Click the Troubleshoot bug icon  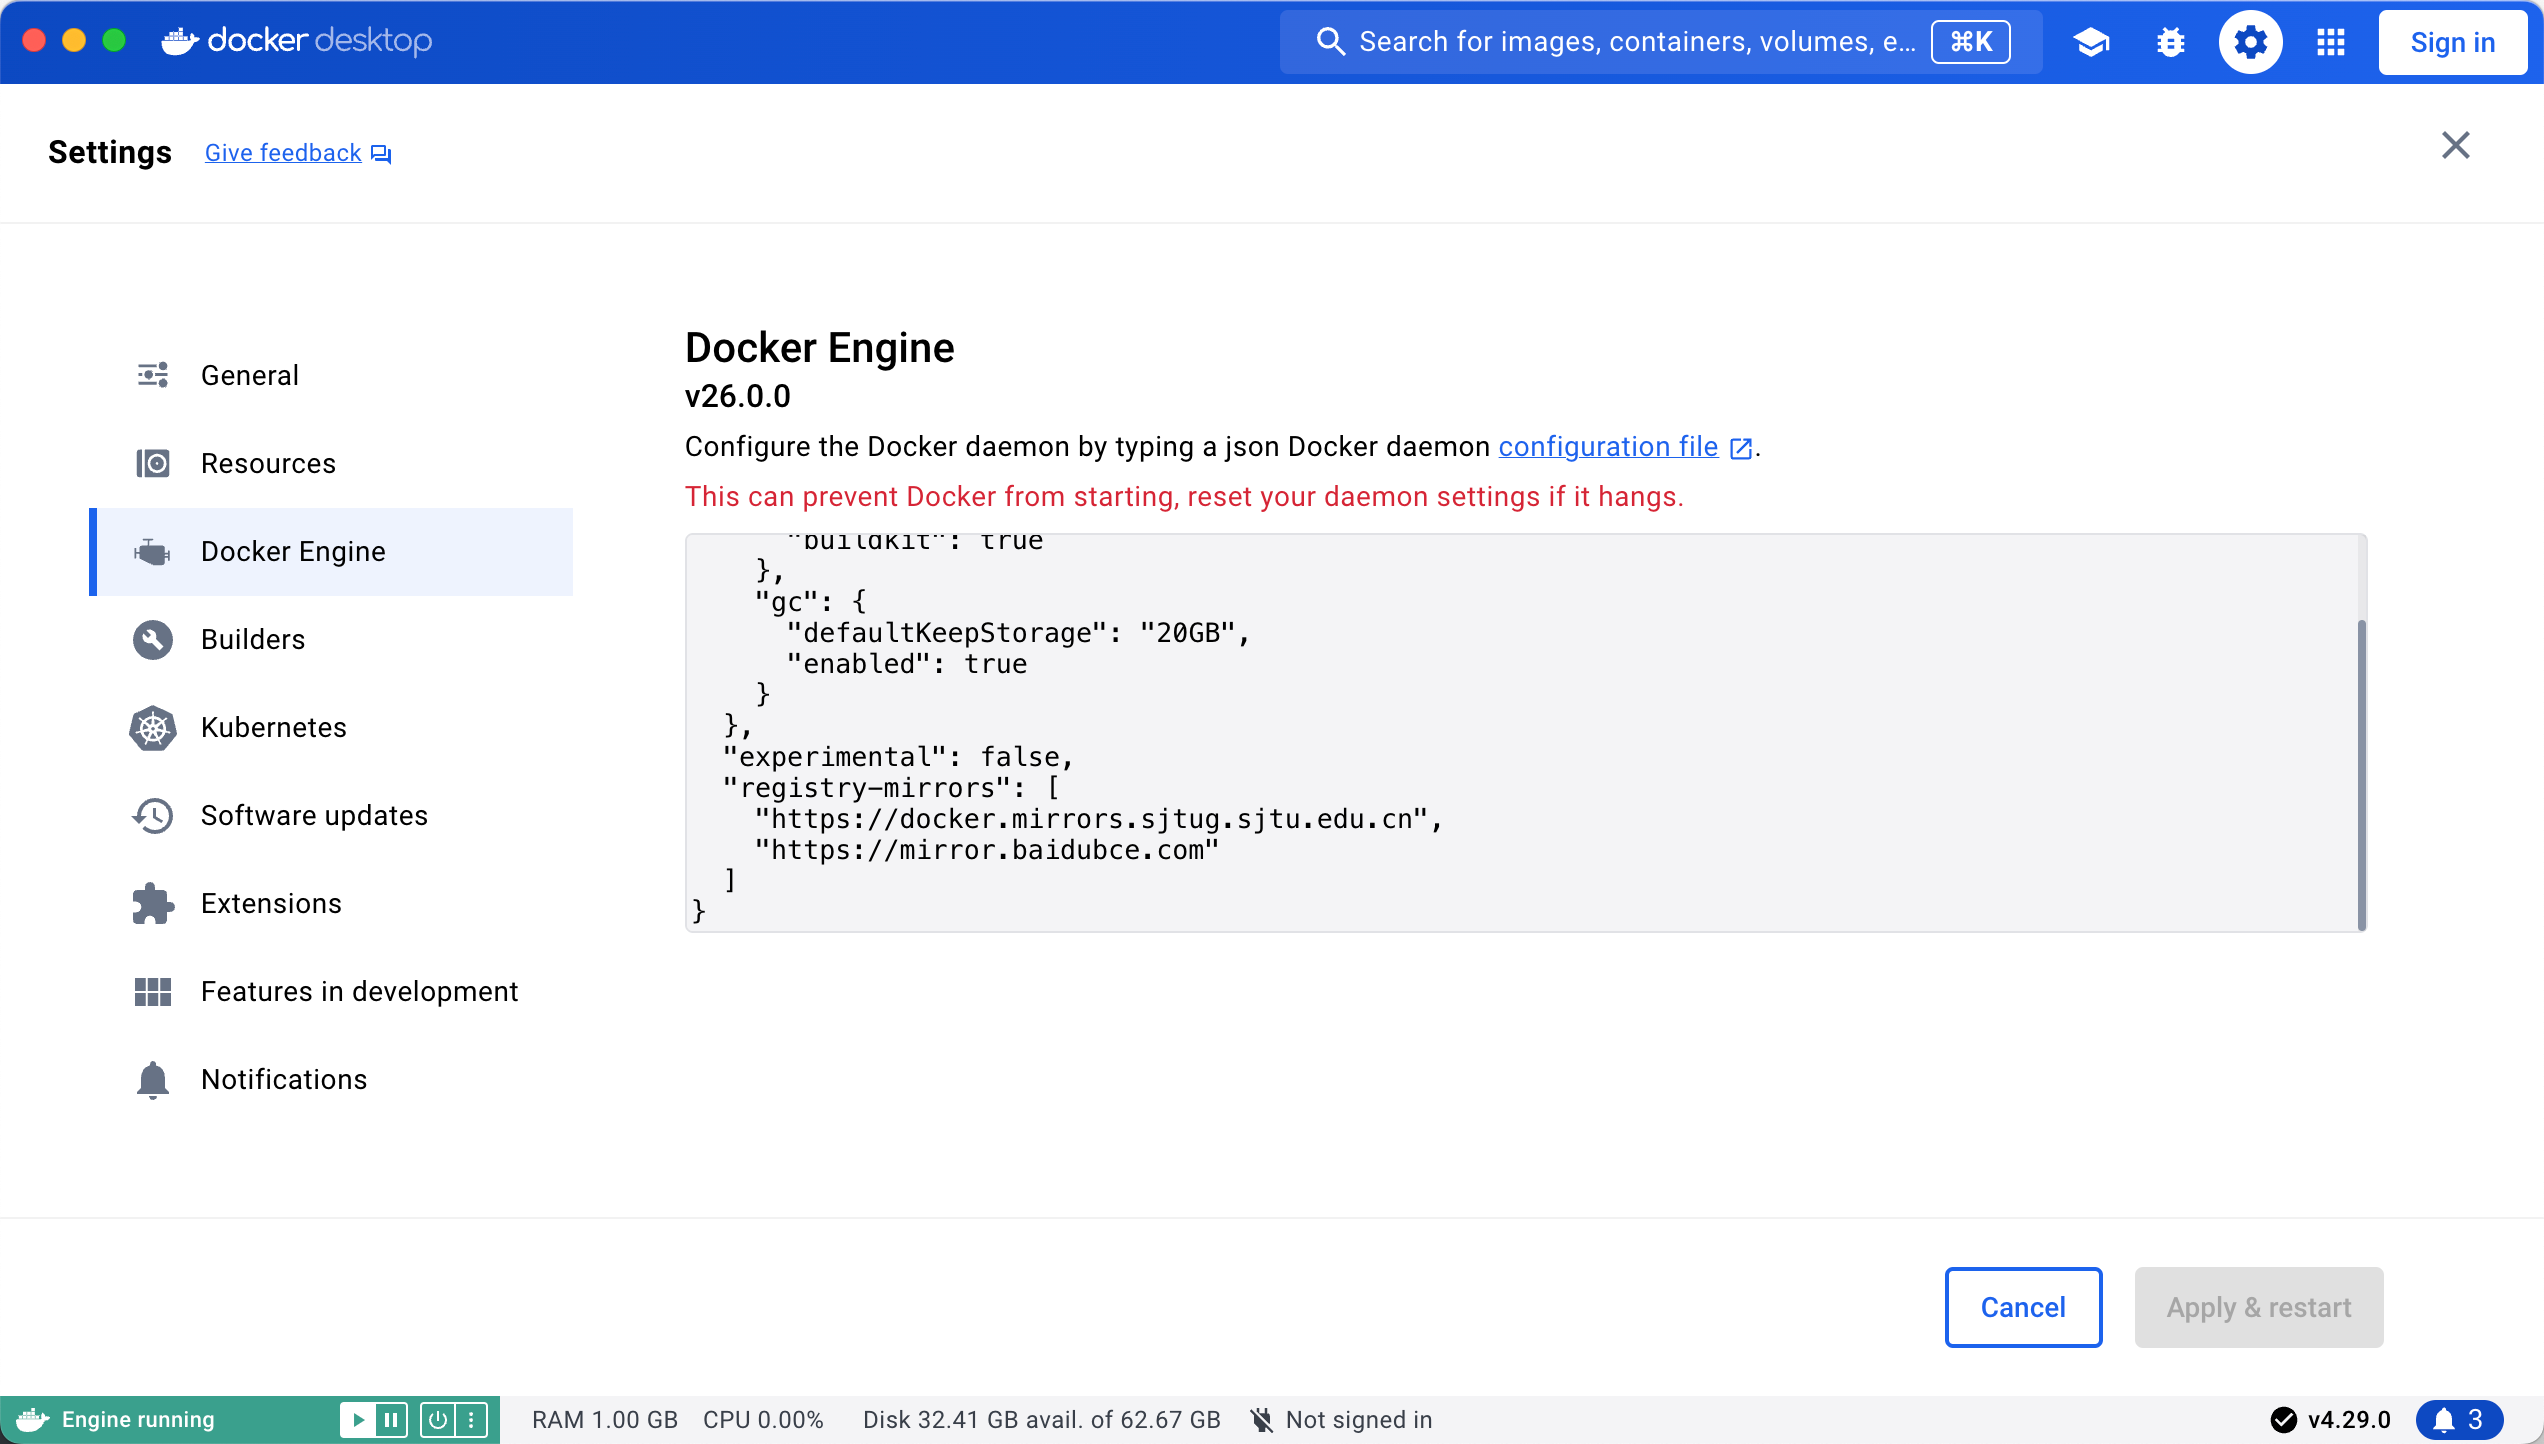pyautogui.click(x=2170, y=42)
